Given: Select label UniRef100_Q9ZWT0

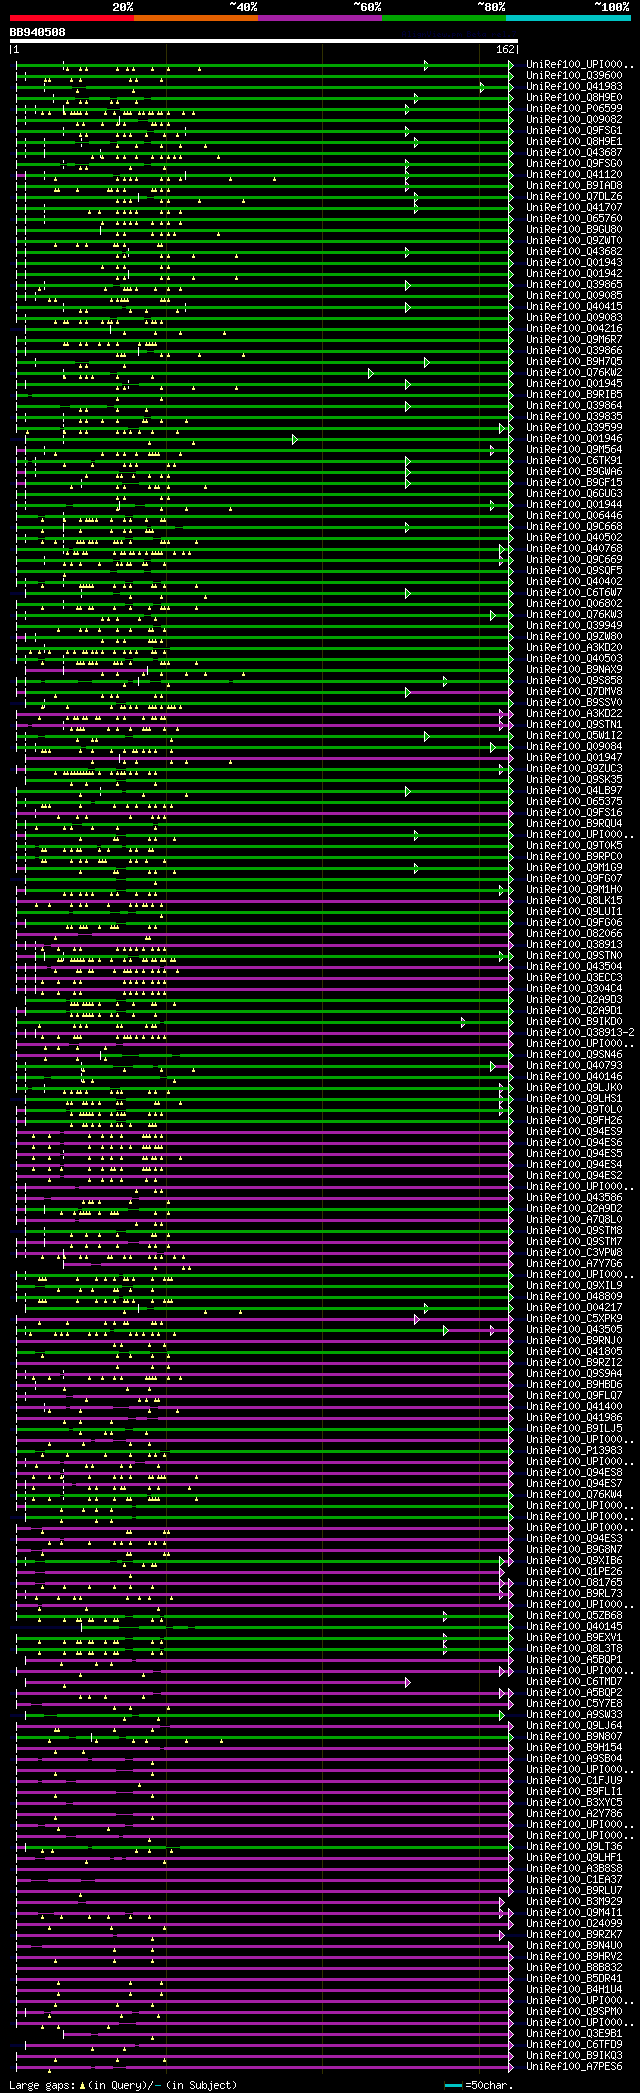Looking at the screenshot, I should click(574, 240).
